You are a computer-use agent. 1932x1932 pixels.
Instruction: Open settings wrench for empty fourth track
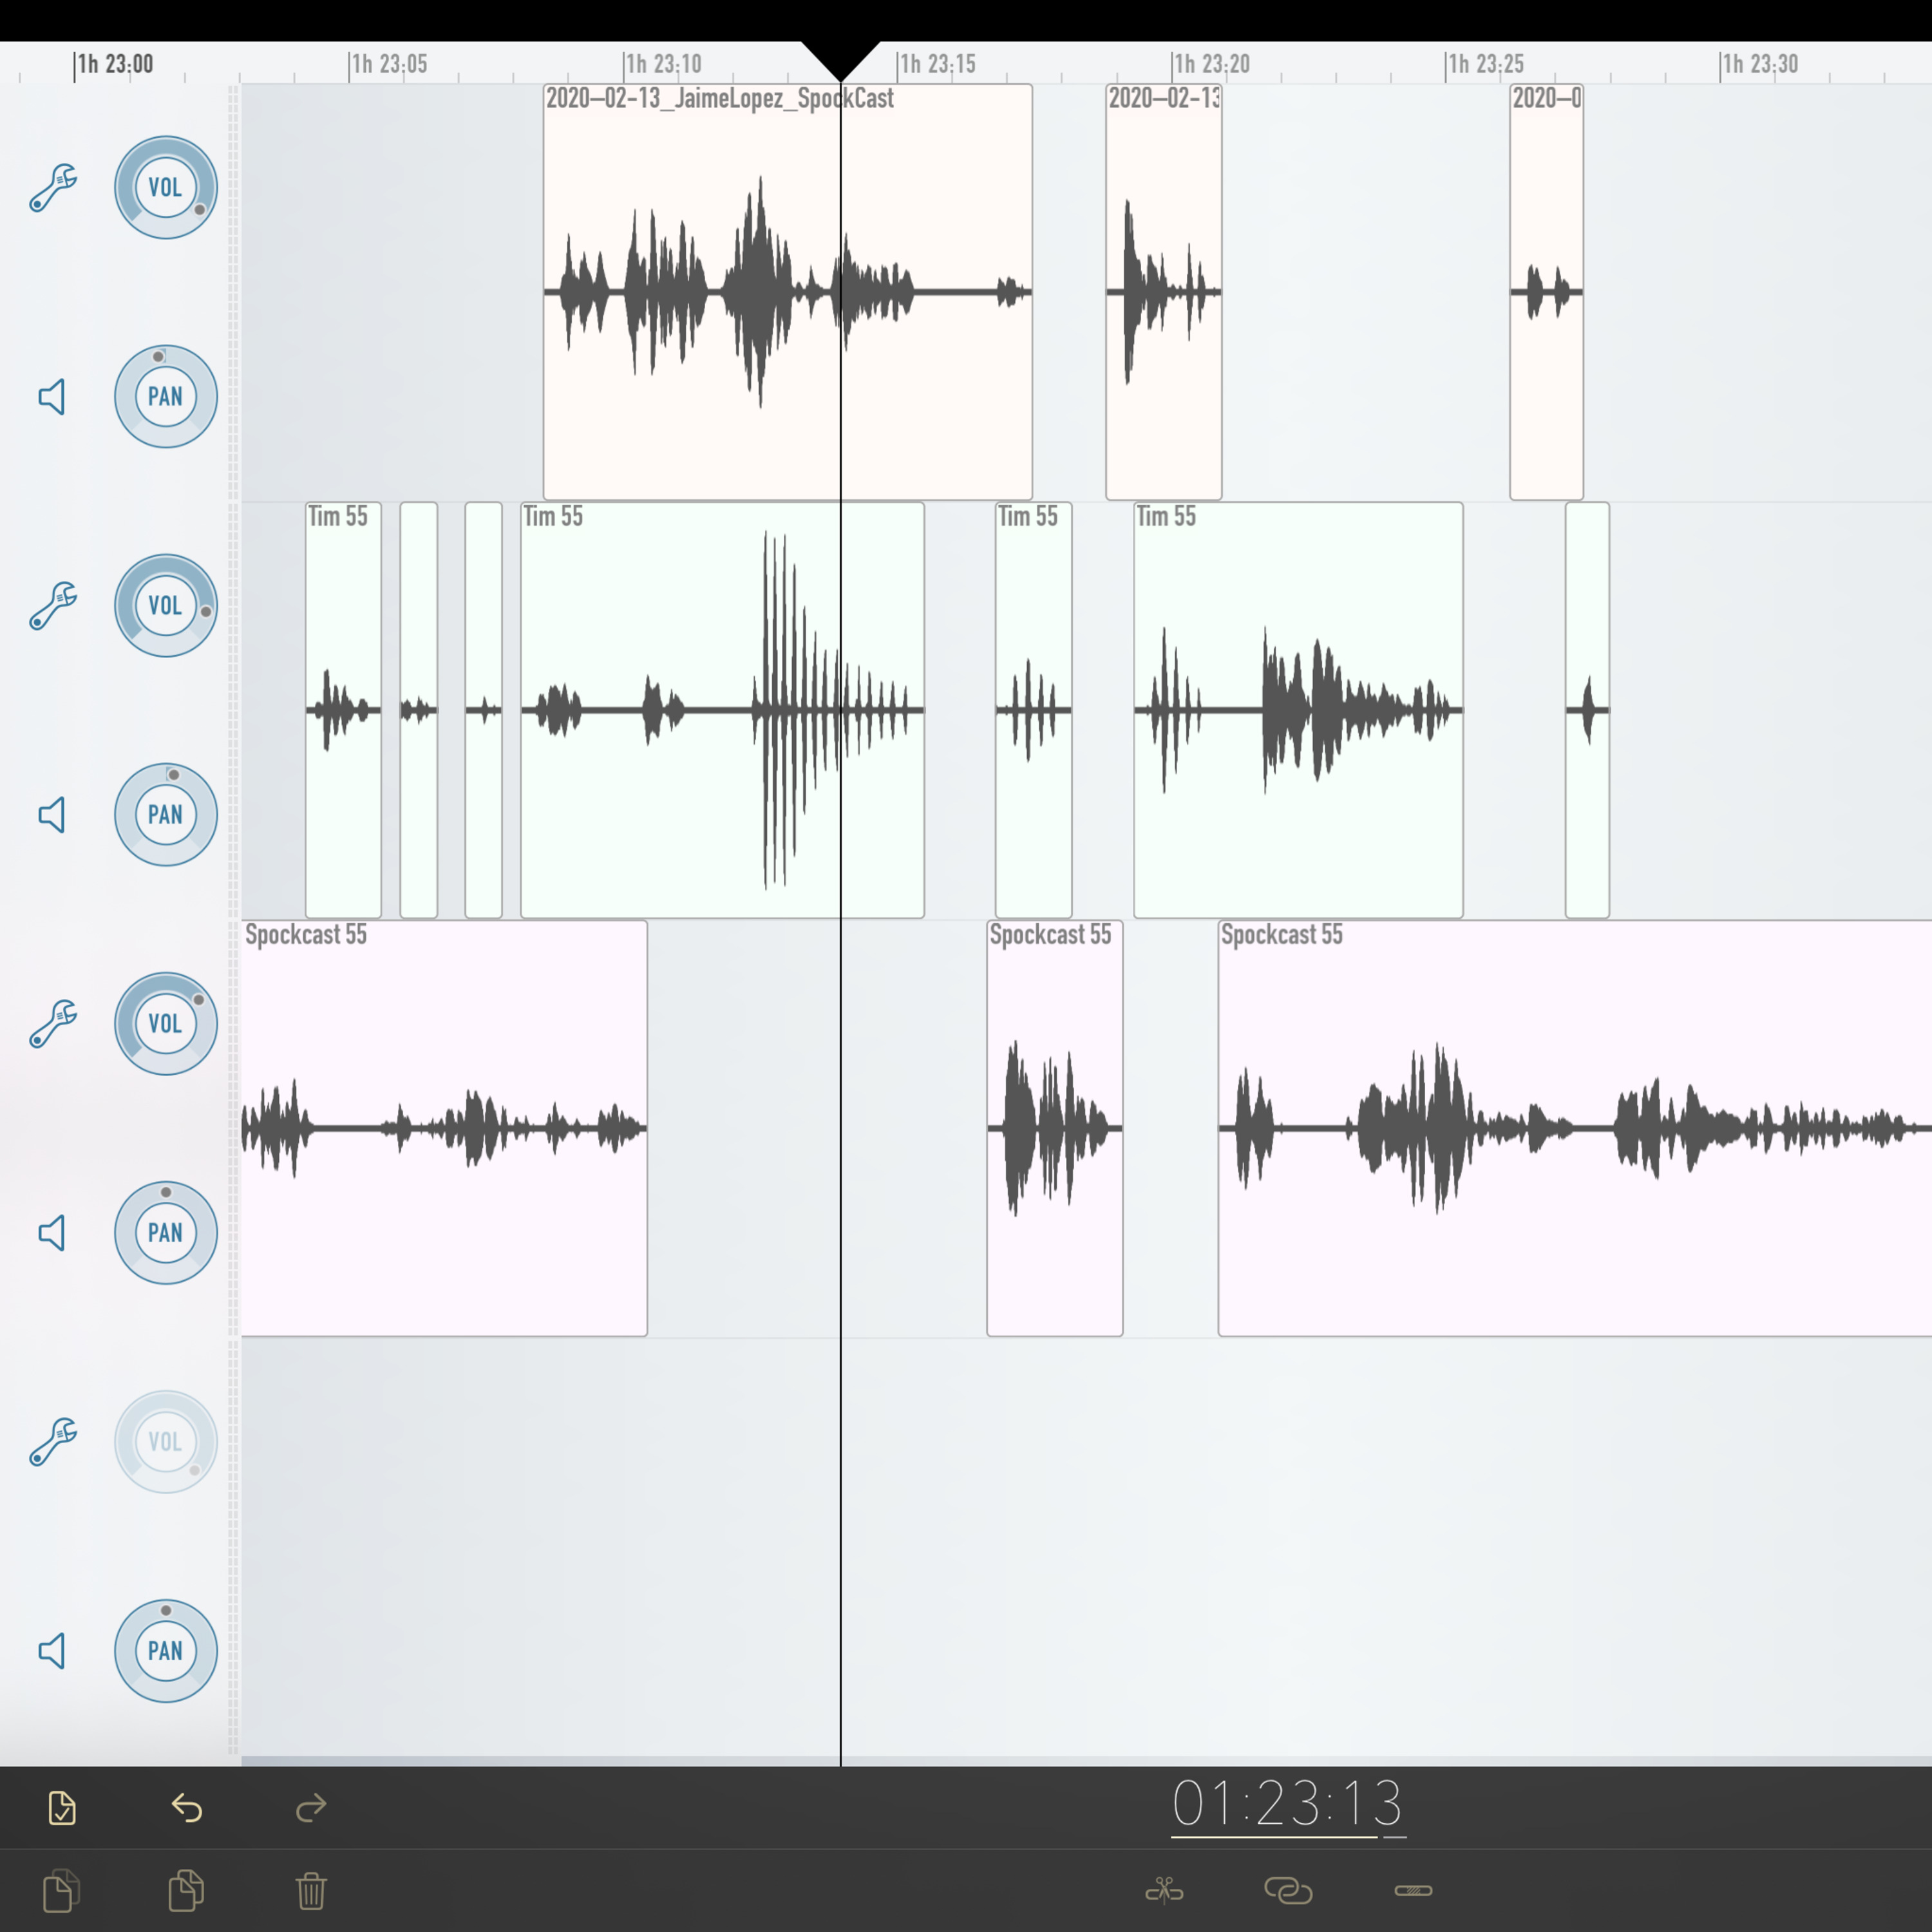[53, 1441]
